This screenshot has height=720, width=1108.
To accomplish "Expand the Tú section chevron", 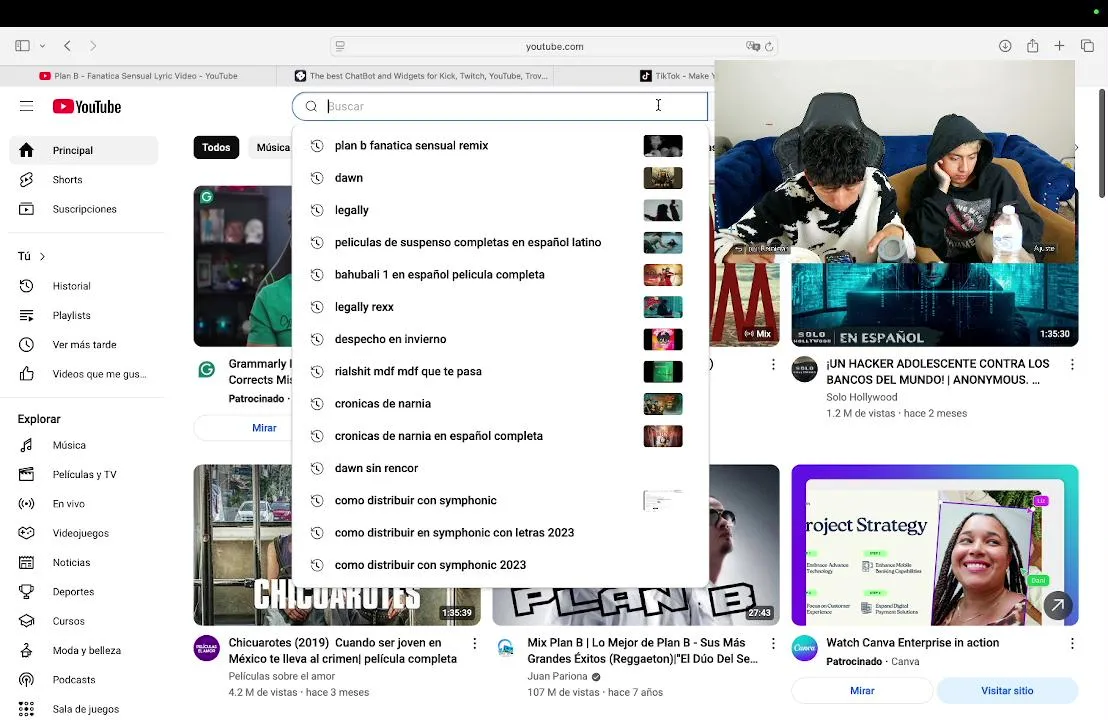I will [42, 256].
